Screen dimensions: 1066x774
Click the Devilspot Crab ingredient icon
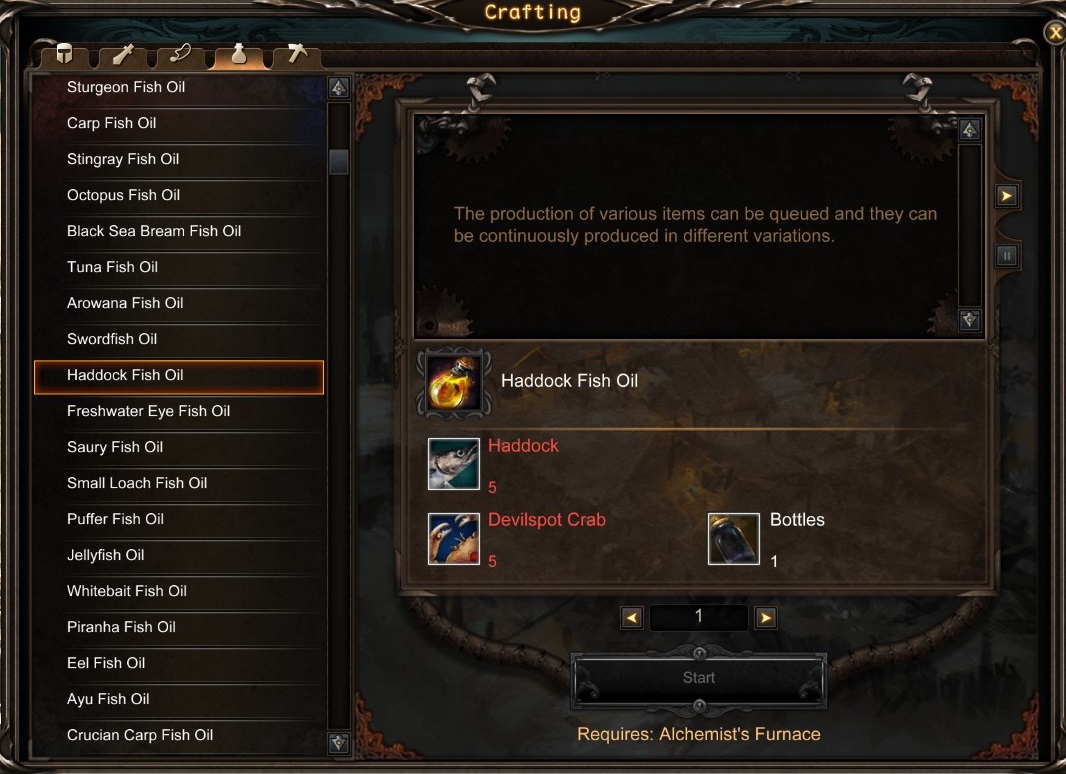(453, 539)
